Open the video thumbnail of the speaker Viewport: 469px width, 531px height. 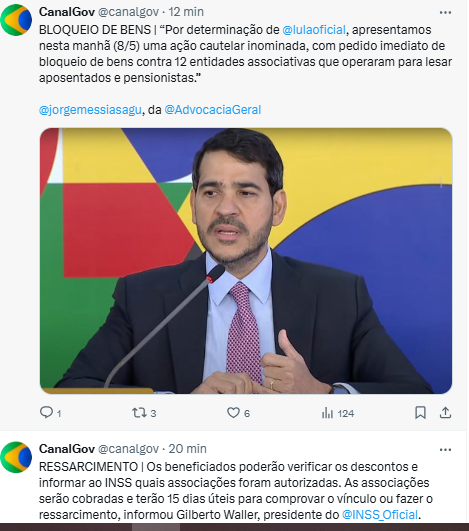click(246, 261)
